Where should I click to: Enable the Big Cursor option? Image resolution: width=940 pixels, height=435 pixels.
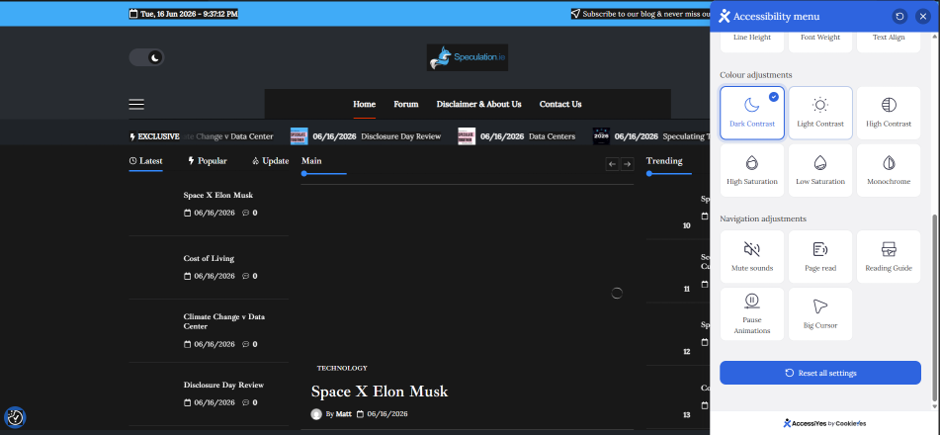coord(820,314)
